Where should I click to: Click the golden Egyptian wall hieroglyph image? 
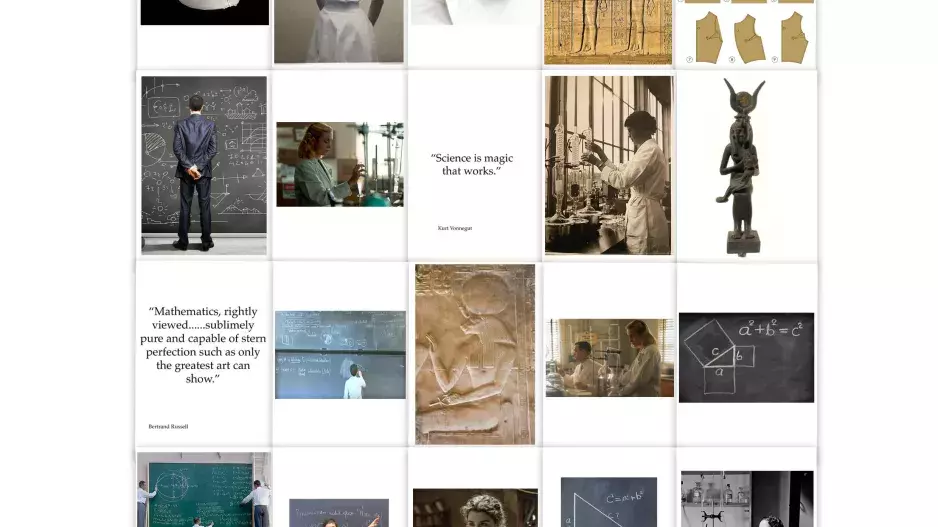(x=608, y=32)
